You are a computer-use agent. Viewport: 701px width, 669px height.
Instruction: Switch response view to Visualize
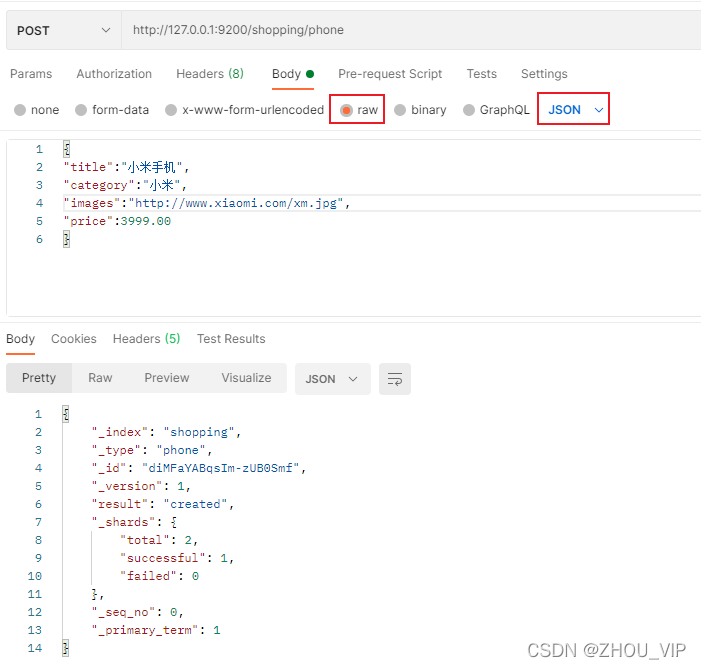[x=246, y=378]
